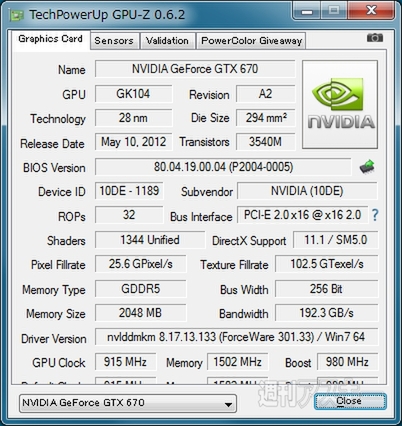Switch to the Sensors tab
Screen dimensions: 402x426
[x=114, y=41]
